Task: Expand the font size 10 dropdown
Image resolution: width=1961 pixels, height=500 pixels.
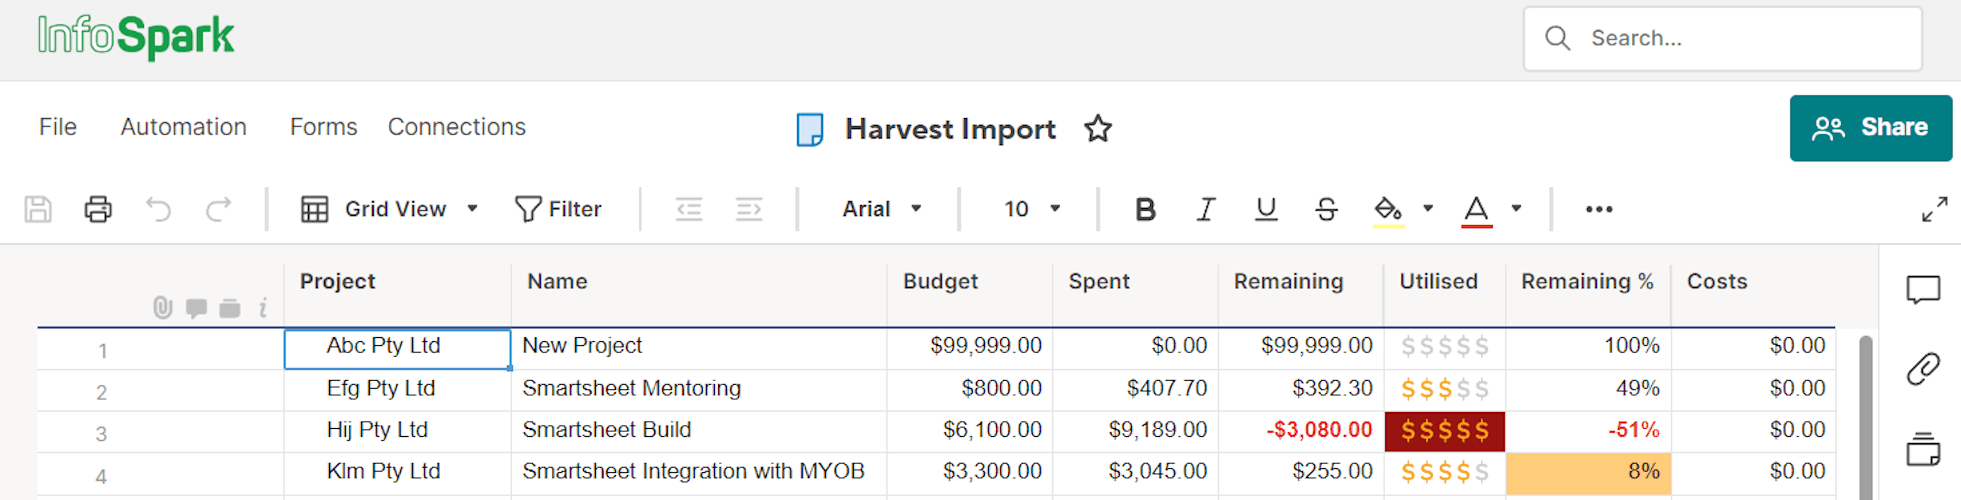Action: point(1031,209)
